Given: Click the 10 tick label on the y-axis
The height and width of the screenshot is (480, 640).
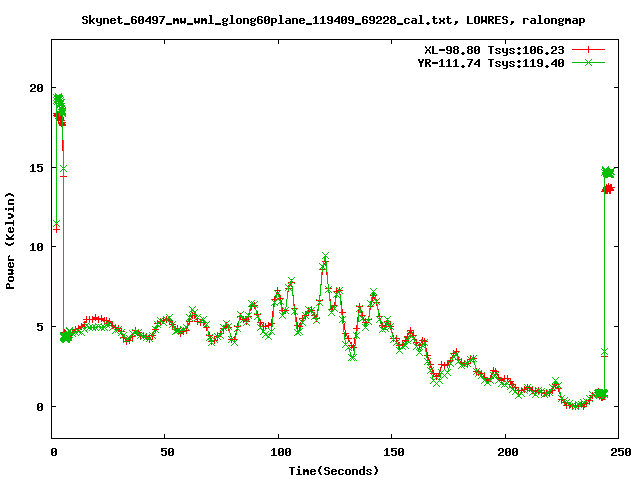Looking at the screenshot, I should [35, 247].
